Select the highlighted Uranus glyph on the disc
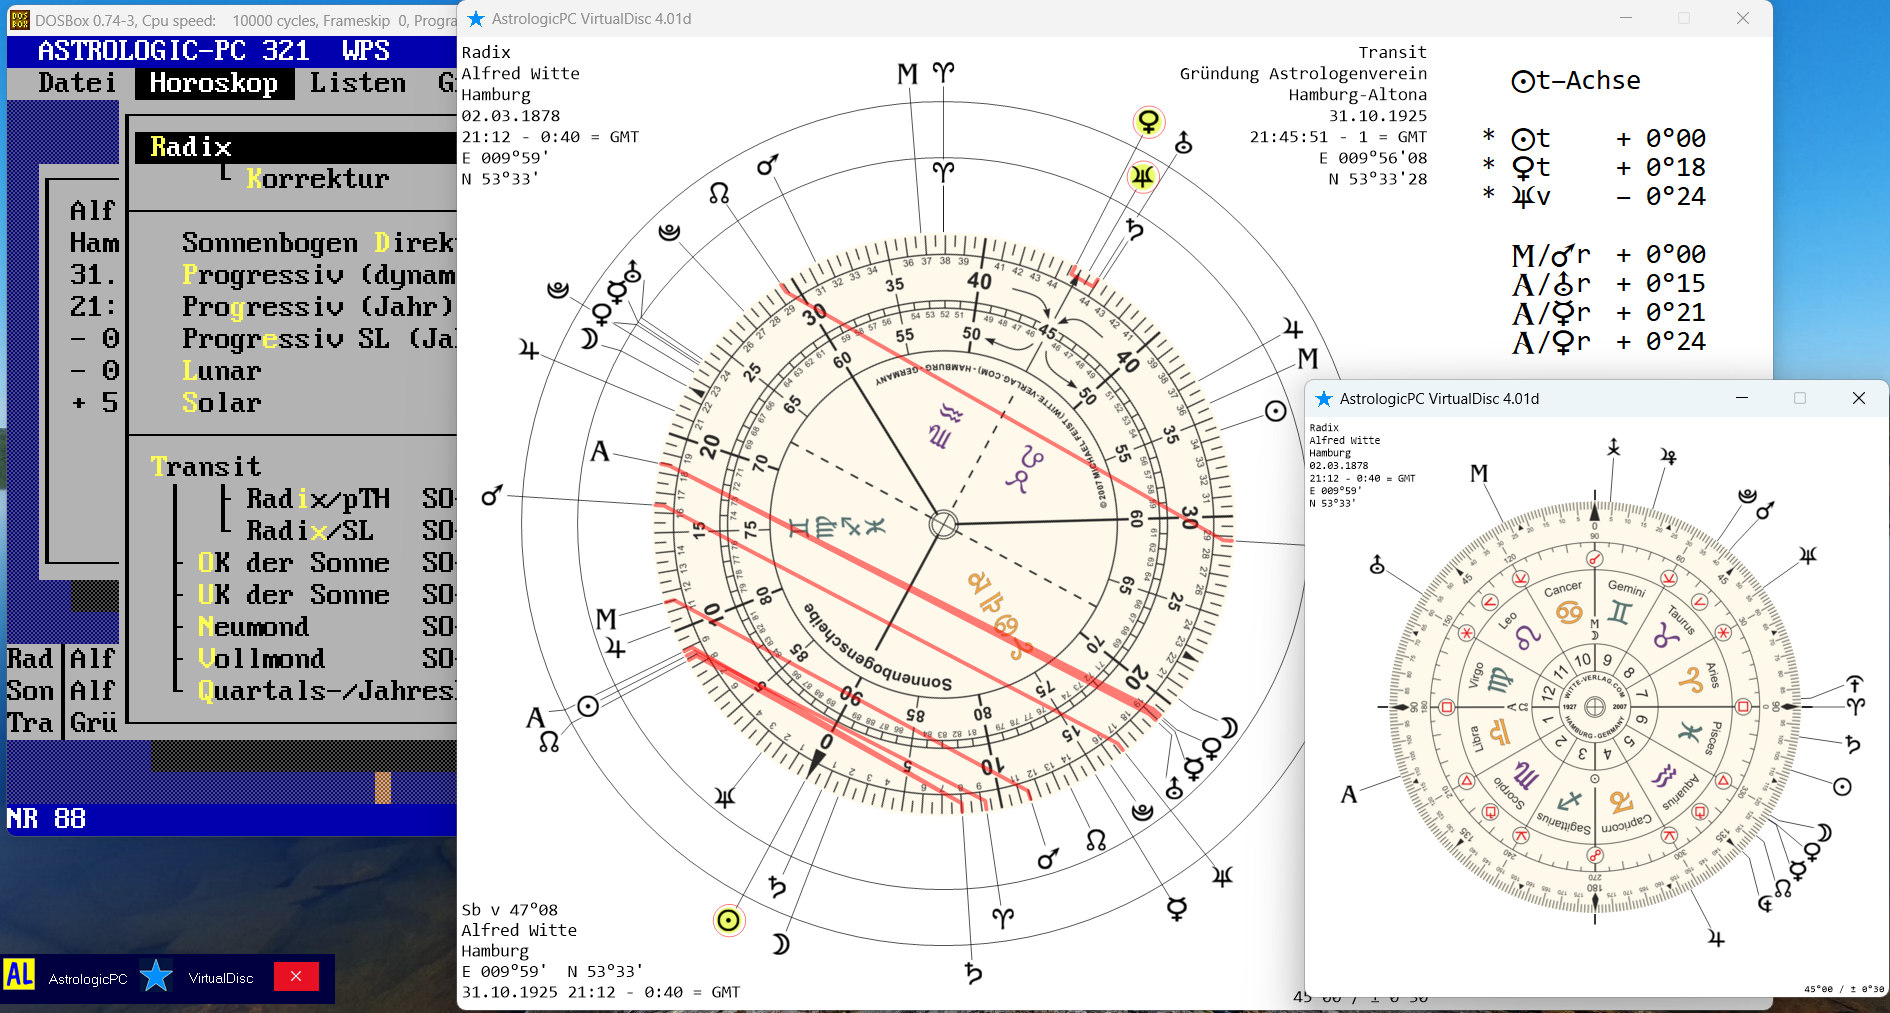The width and height of the screenshot is (1890, 1013). tap(1143, 175)
